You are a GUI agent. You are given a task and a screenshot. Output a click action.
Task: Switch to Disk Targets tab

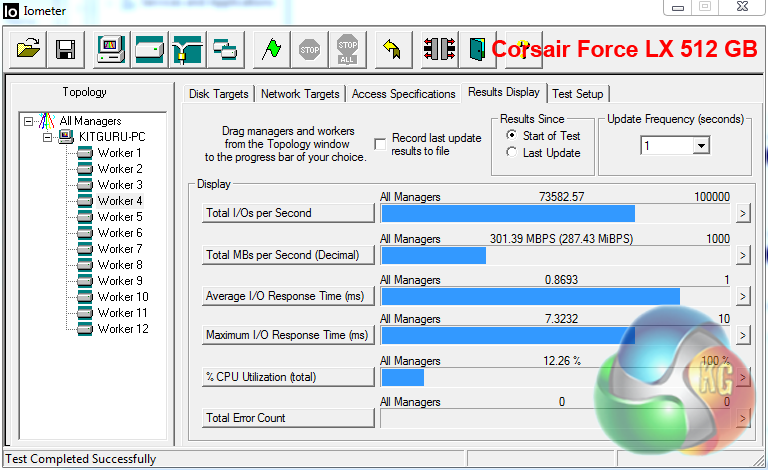[218, 94]
